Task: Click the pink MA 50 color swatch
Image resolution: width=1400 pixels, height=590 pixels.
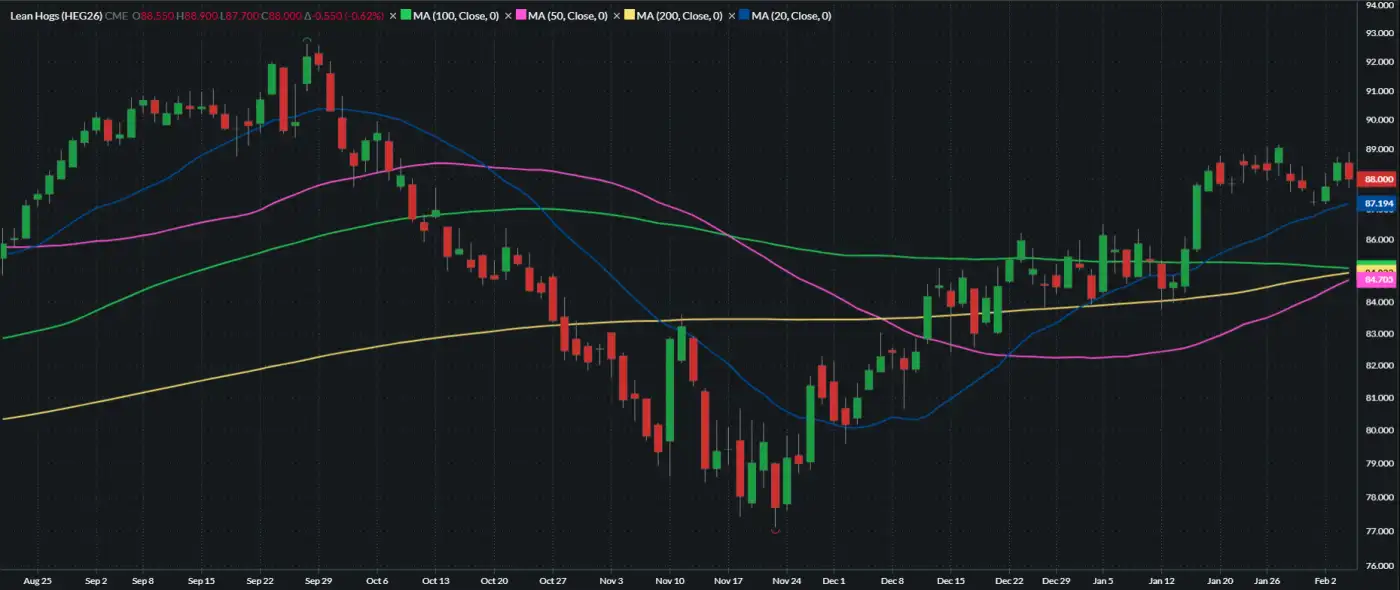Action: pyautogui.click(x=522, y=16)
